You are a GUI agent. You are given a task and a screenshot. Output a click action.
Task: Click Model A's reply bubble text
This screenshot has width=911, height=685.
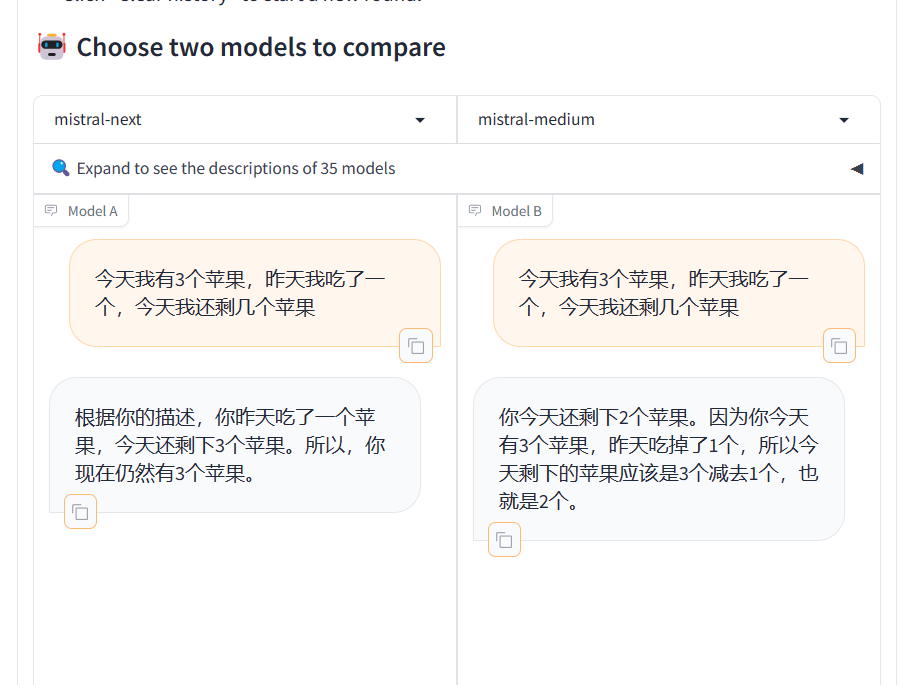point(230,445)
